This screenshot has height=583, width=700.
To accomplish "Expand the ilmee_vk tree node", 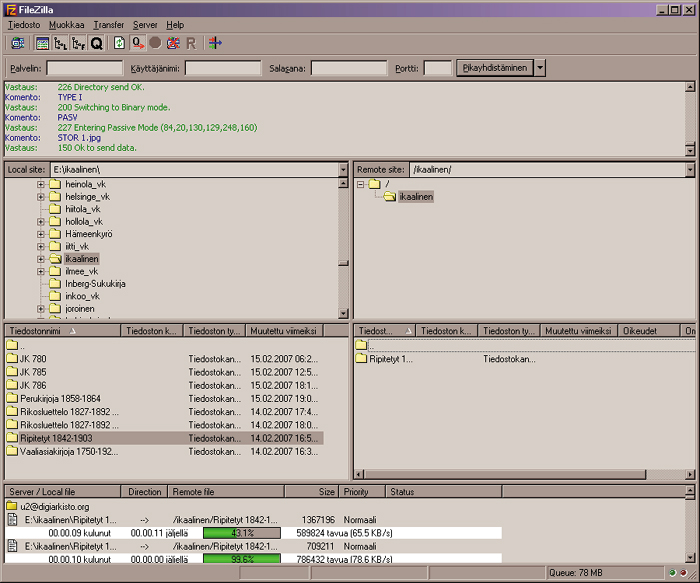I will [x=41, y=271].
